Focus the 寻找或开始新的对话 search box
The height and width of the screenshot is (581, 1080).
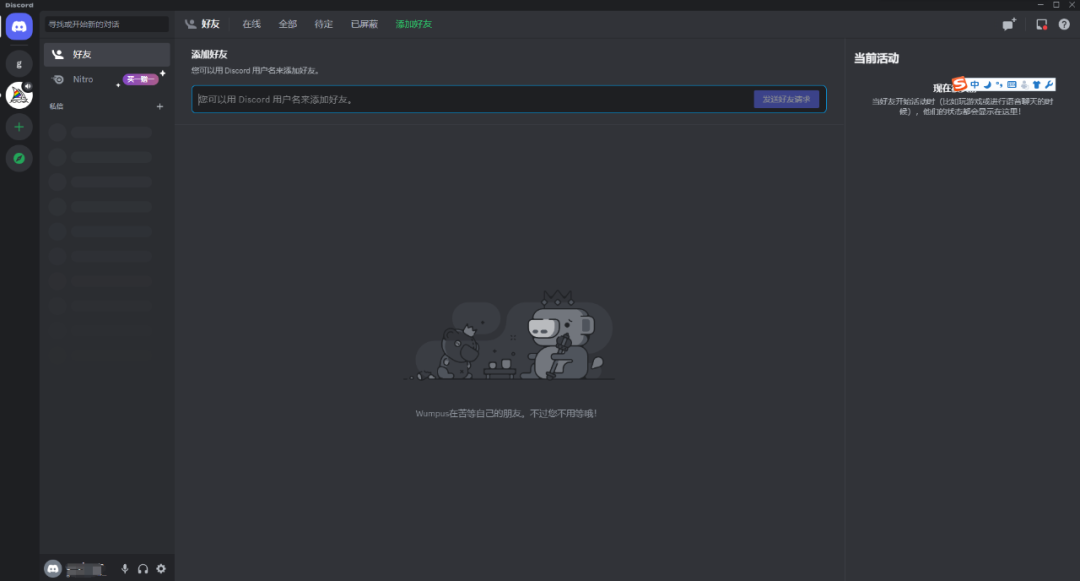pos(107,24)
